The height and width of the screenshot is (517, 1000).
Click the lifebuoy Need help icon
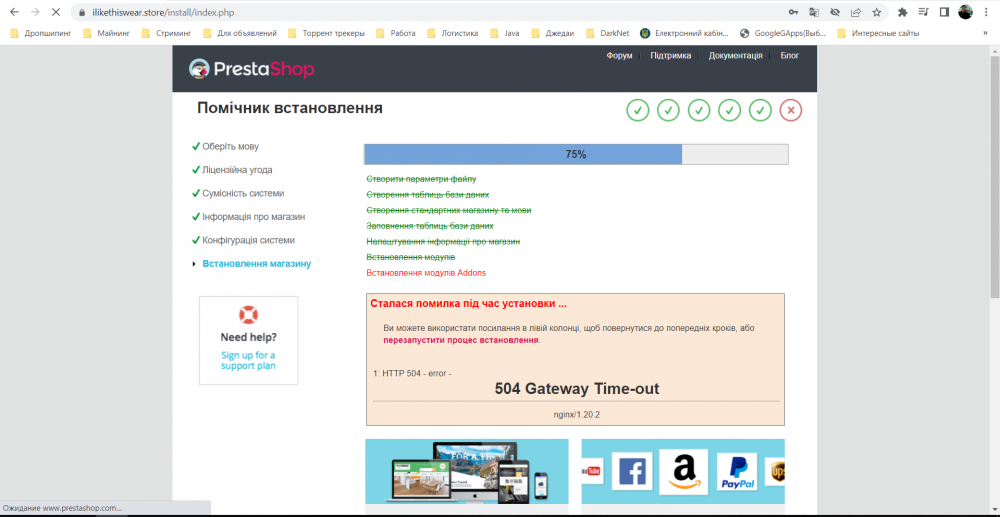249,315
